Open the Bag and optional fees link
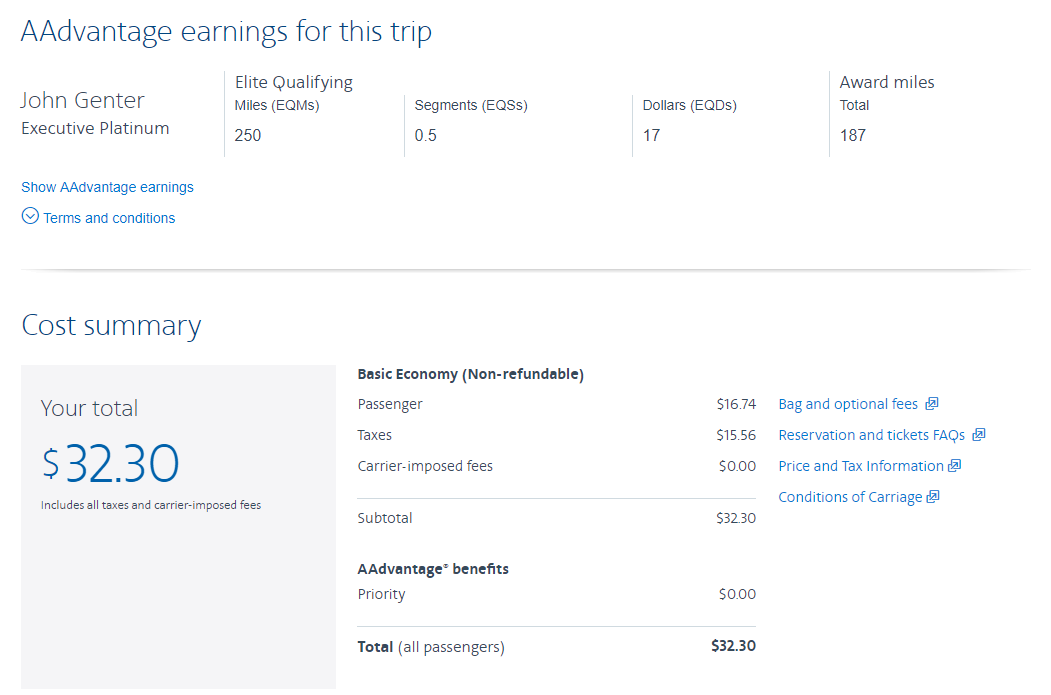 (x=848, y=404)
